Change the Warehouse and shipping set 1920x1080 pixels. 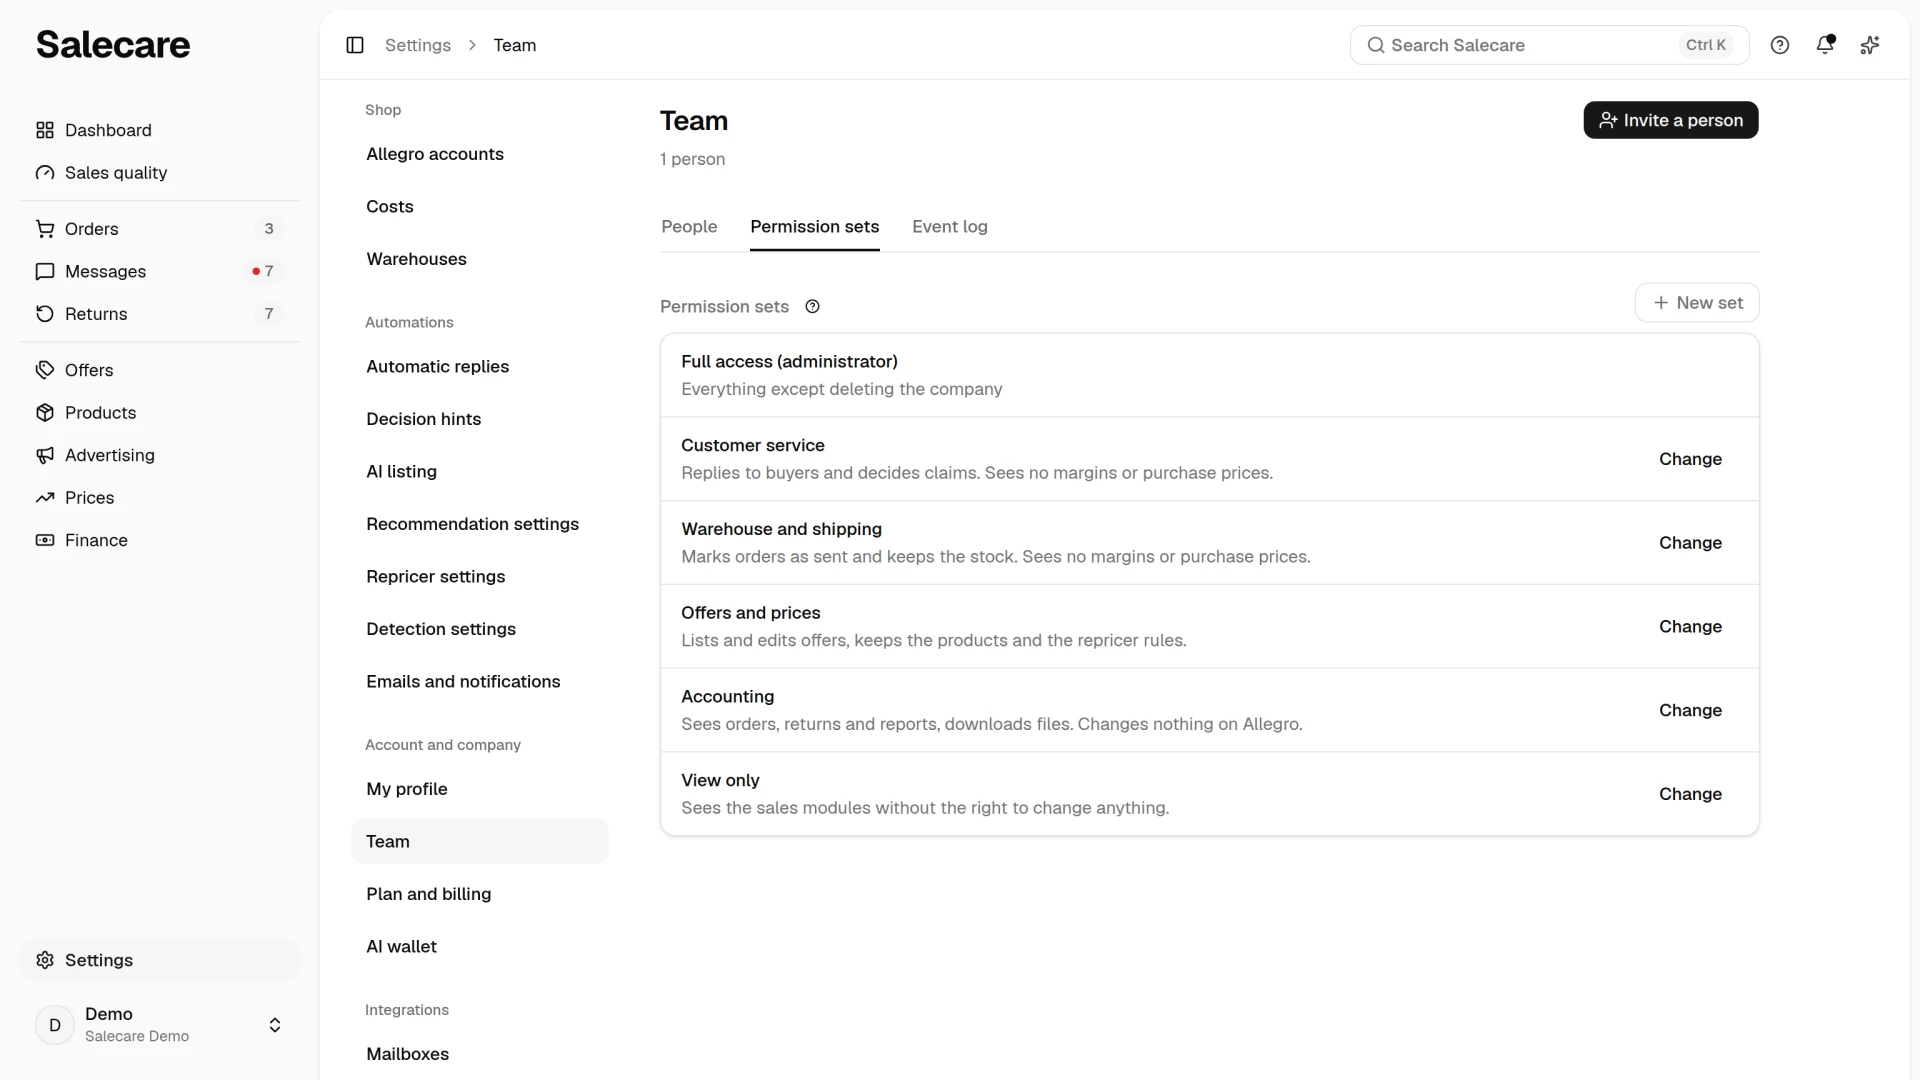[1690, 543]
